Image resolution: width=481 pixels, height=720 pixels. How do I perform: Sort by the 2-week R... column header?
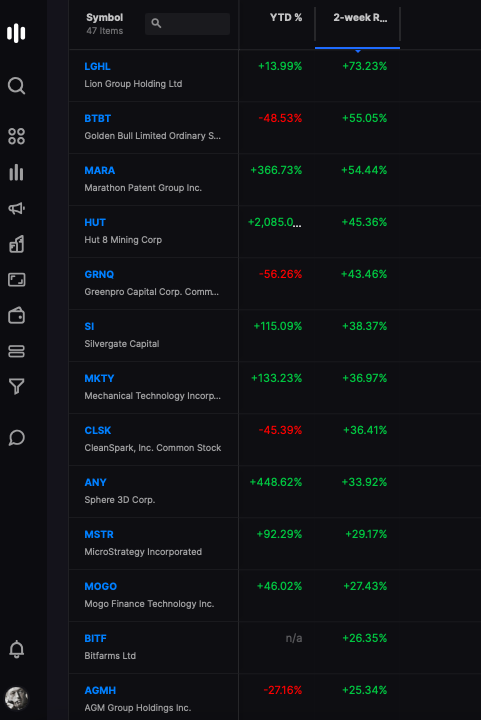(x=360, y=17)
